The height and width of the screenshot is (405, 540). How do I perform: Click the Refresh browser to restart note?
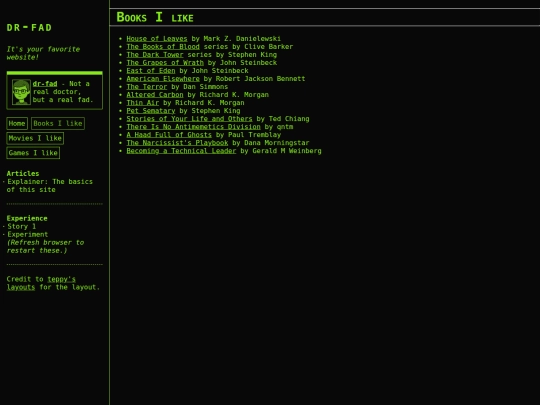45,247
